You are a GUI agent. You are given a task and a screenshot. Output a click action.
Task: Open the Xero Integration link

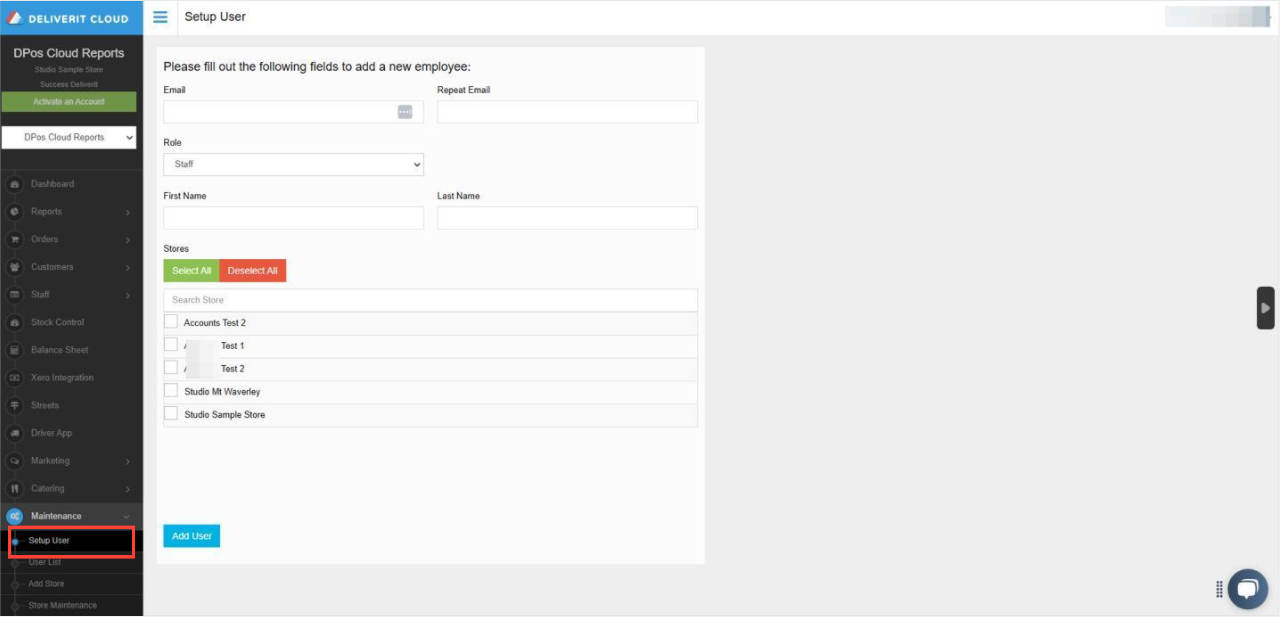[62, 378]
